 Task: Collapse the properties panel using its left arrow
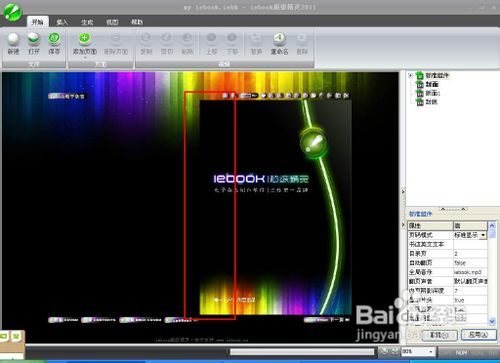[403, 225]
